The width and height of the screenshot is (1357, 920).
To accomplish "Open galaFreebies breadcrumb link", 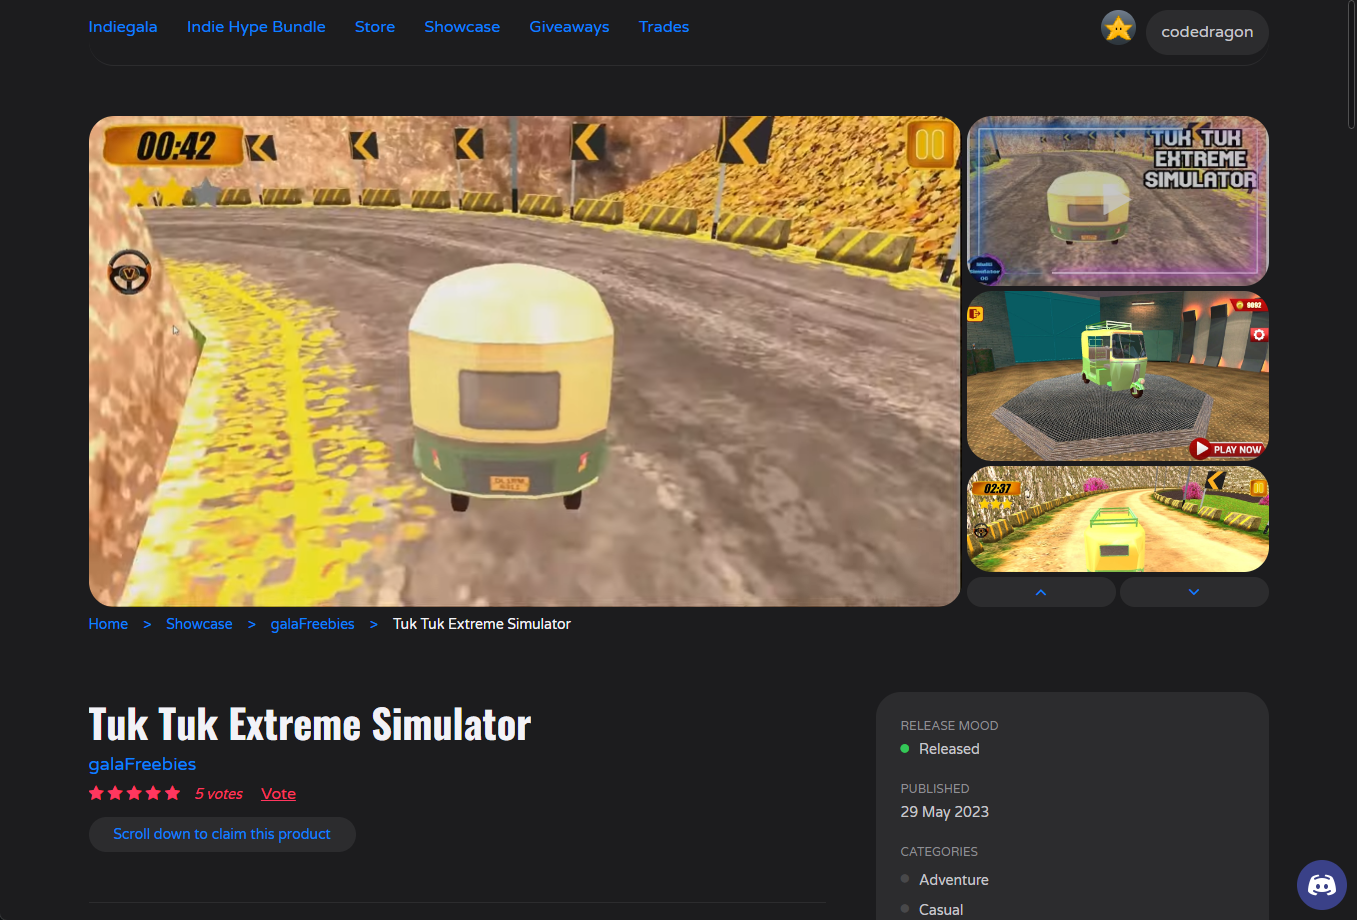I will point(313,624).
